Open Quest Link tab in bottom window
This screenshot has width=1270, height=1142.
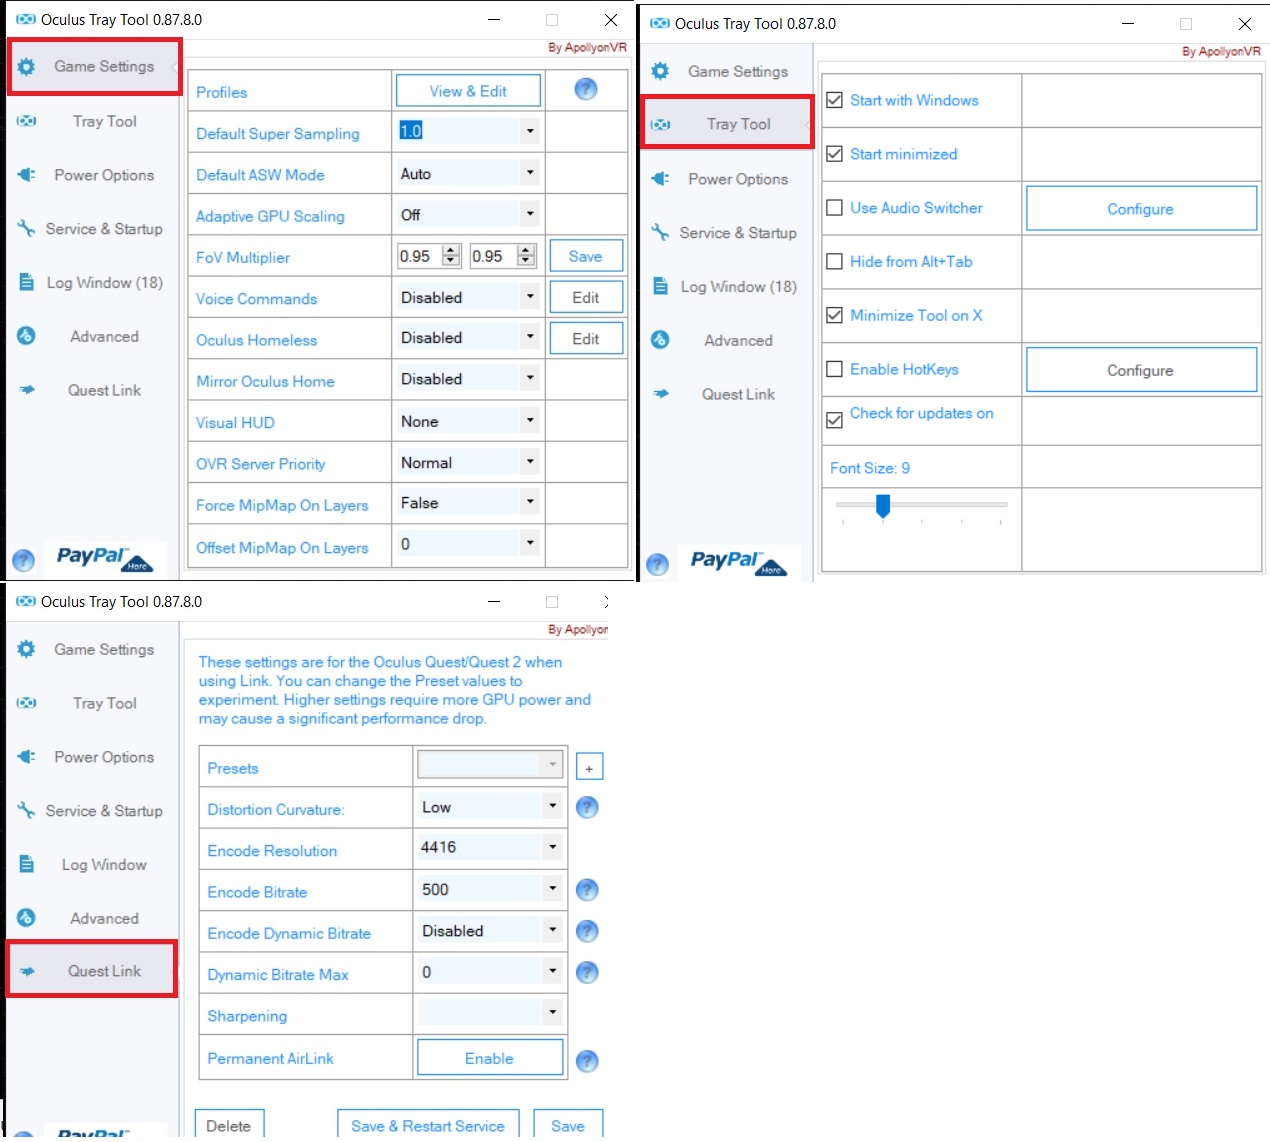92,970
